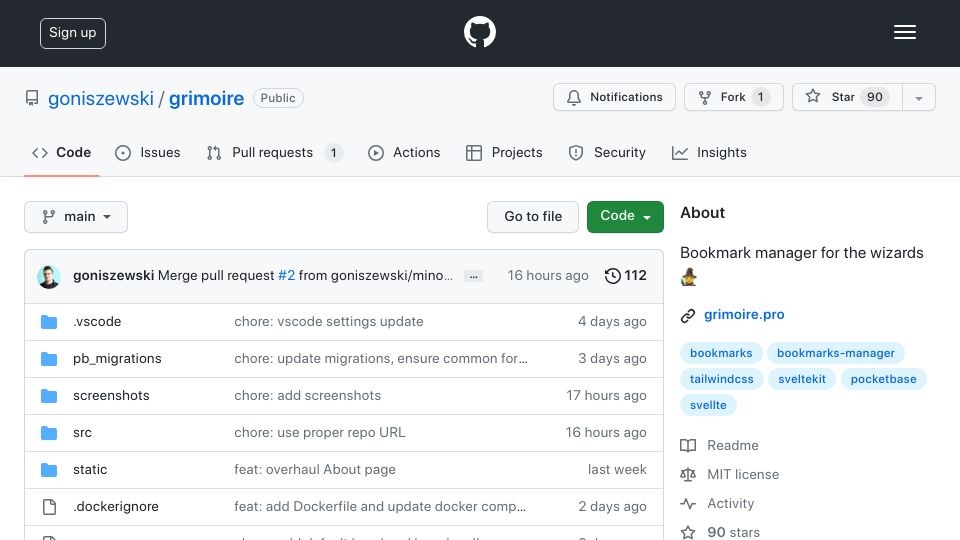
Task: Open the src folder
Action: [82, 433]
